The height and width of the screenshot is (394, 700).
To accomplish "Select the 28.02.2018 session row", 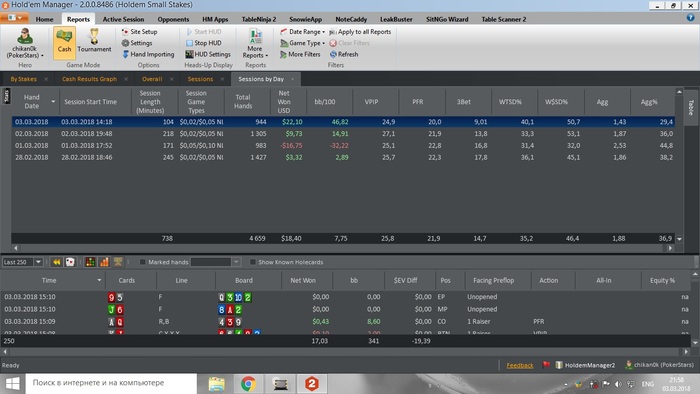I will point(343,157).
